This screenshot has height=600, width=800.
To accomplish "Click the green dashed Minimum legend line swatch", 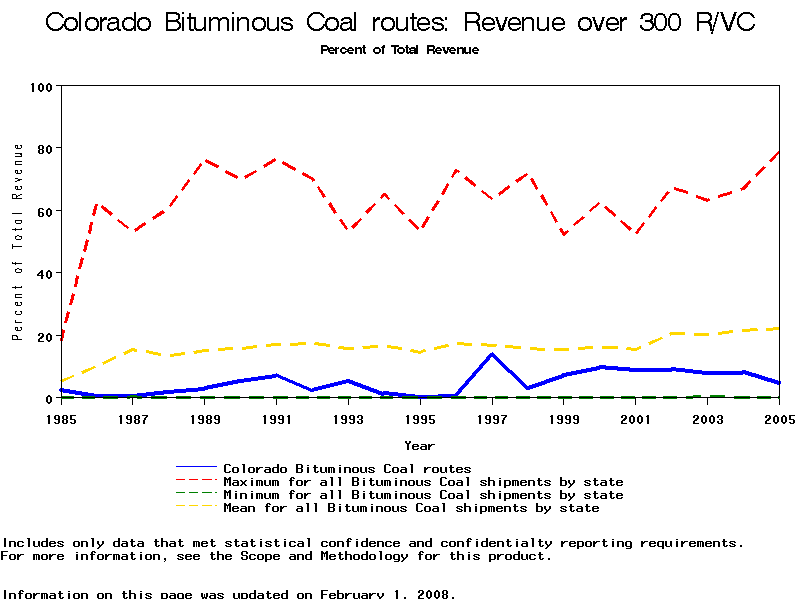I will 196,494.
